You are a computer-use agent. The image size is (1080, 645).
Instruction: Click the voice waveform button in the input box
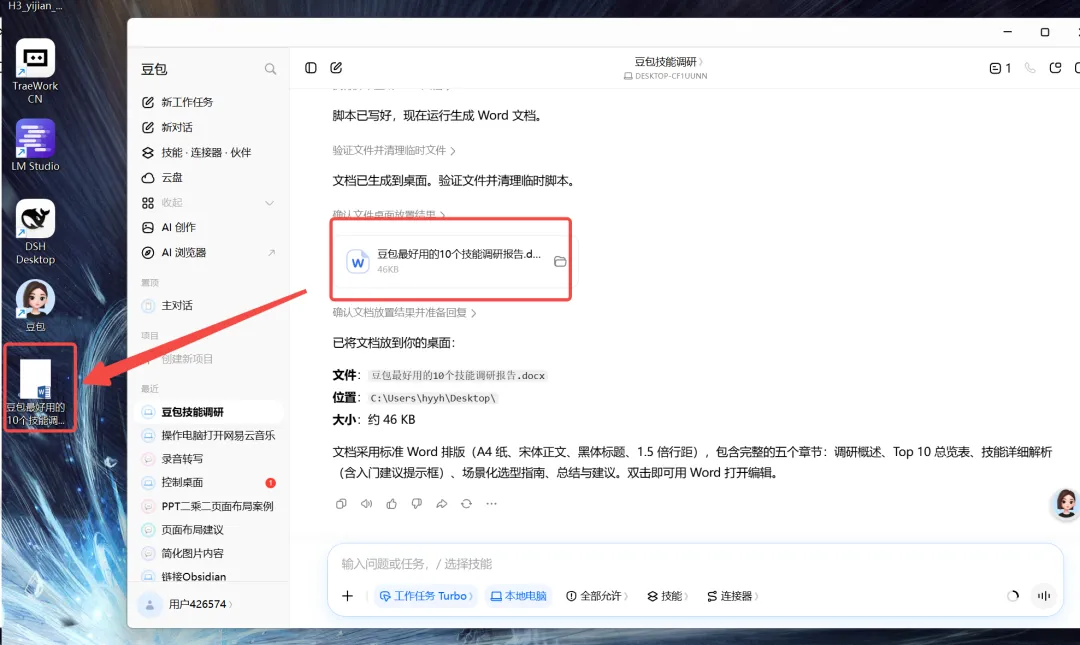pyautogui.click(x=1044, y=596)
